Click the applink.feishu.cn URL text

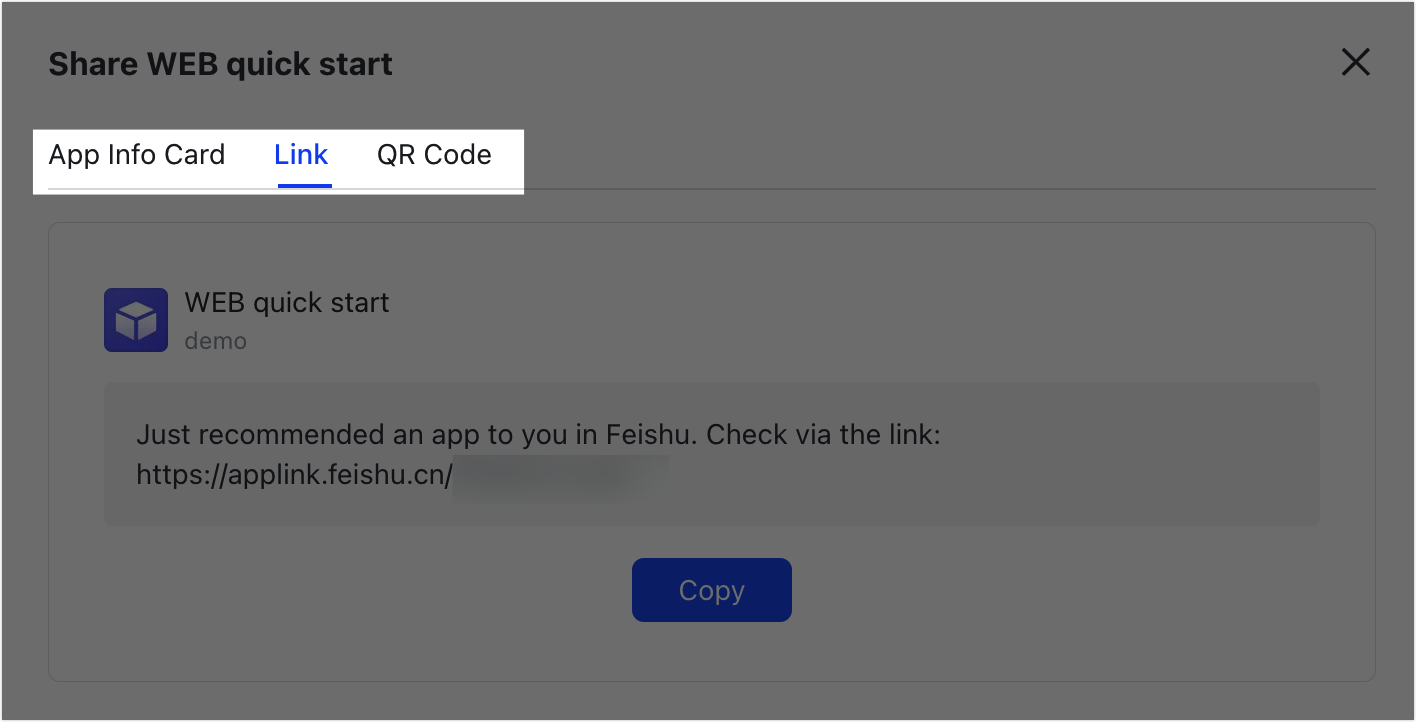[295, 474]
